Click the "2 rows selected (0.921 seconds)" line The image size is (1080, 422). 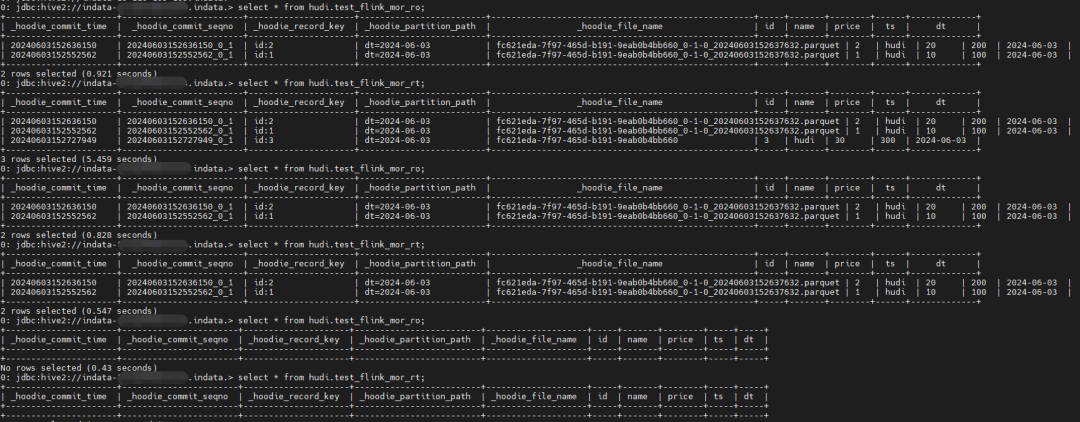click(78, 74)
